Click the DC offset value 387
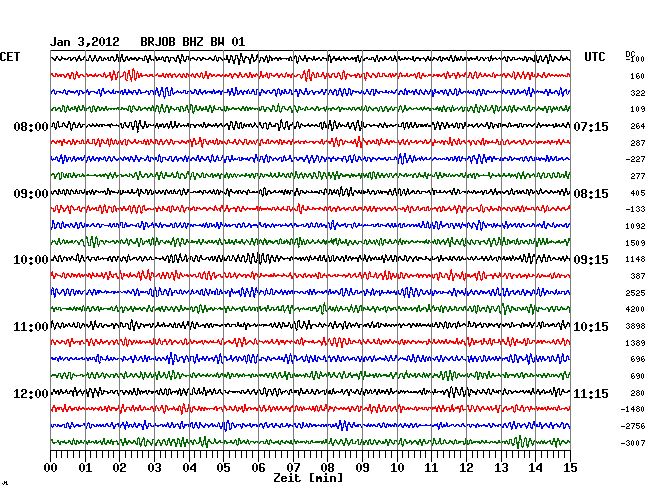This screenshot has width=650, height=494. (638, 276)
